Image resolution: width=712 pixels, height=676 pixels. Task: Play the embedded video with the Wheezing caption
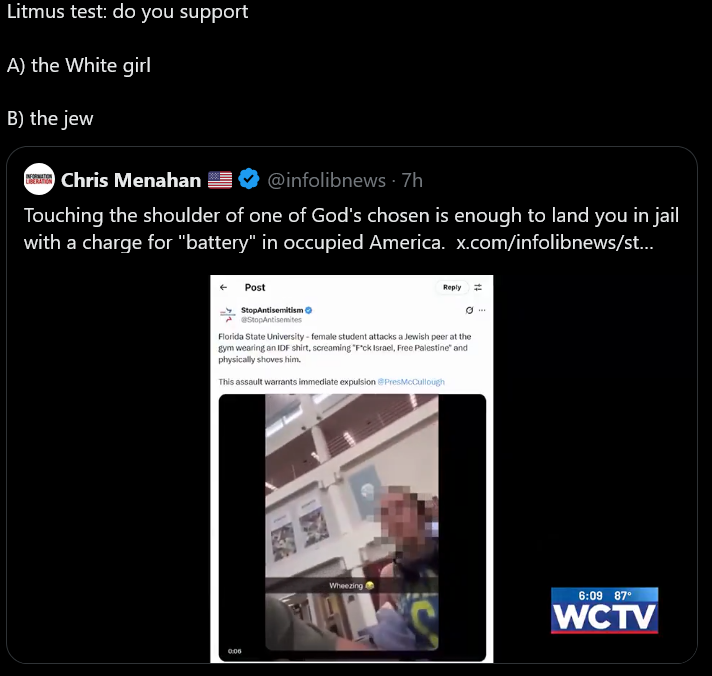coord(352,522)
